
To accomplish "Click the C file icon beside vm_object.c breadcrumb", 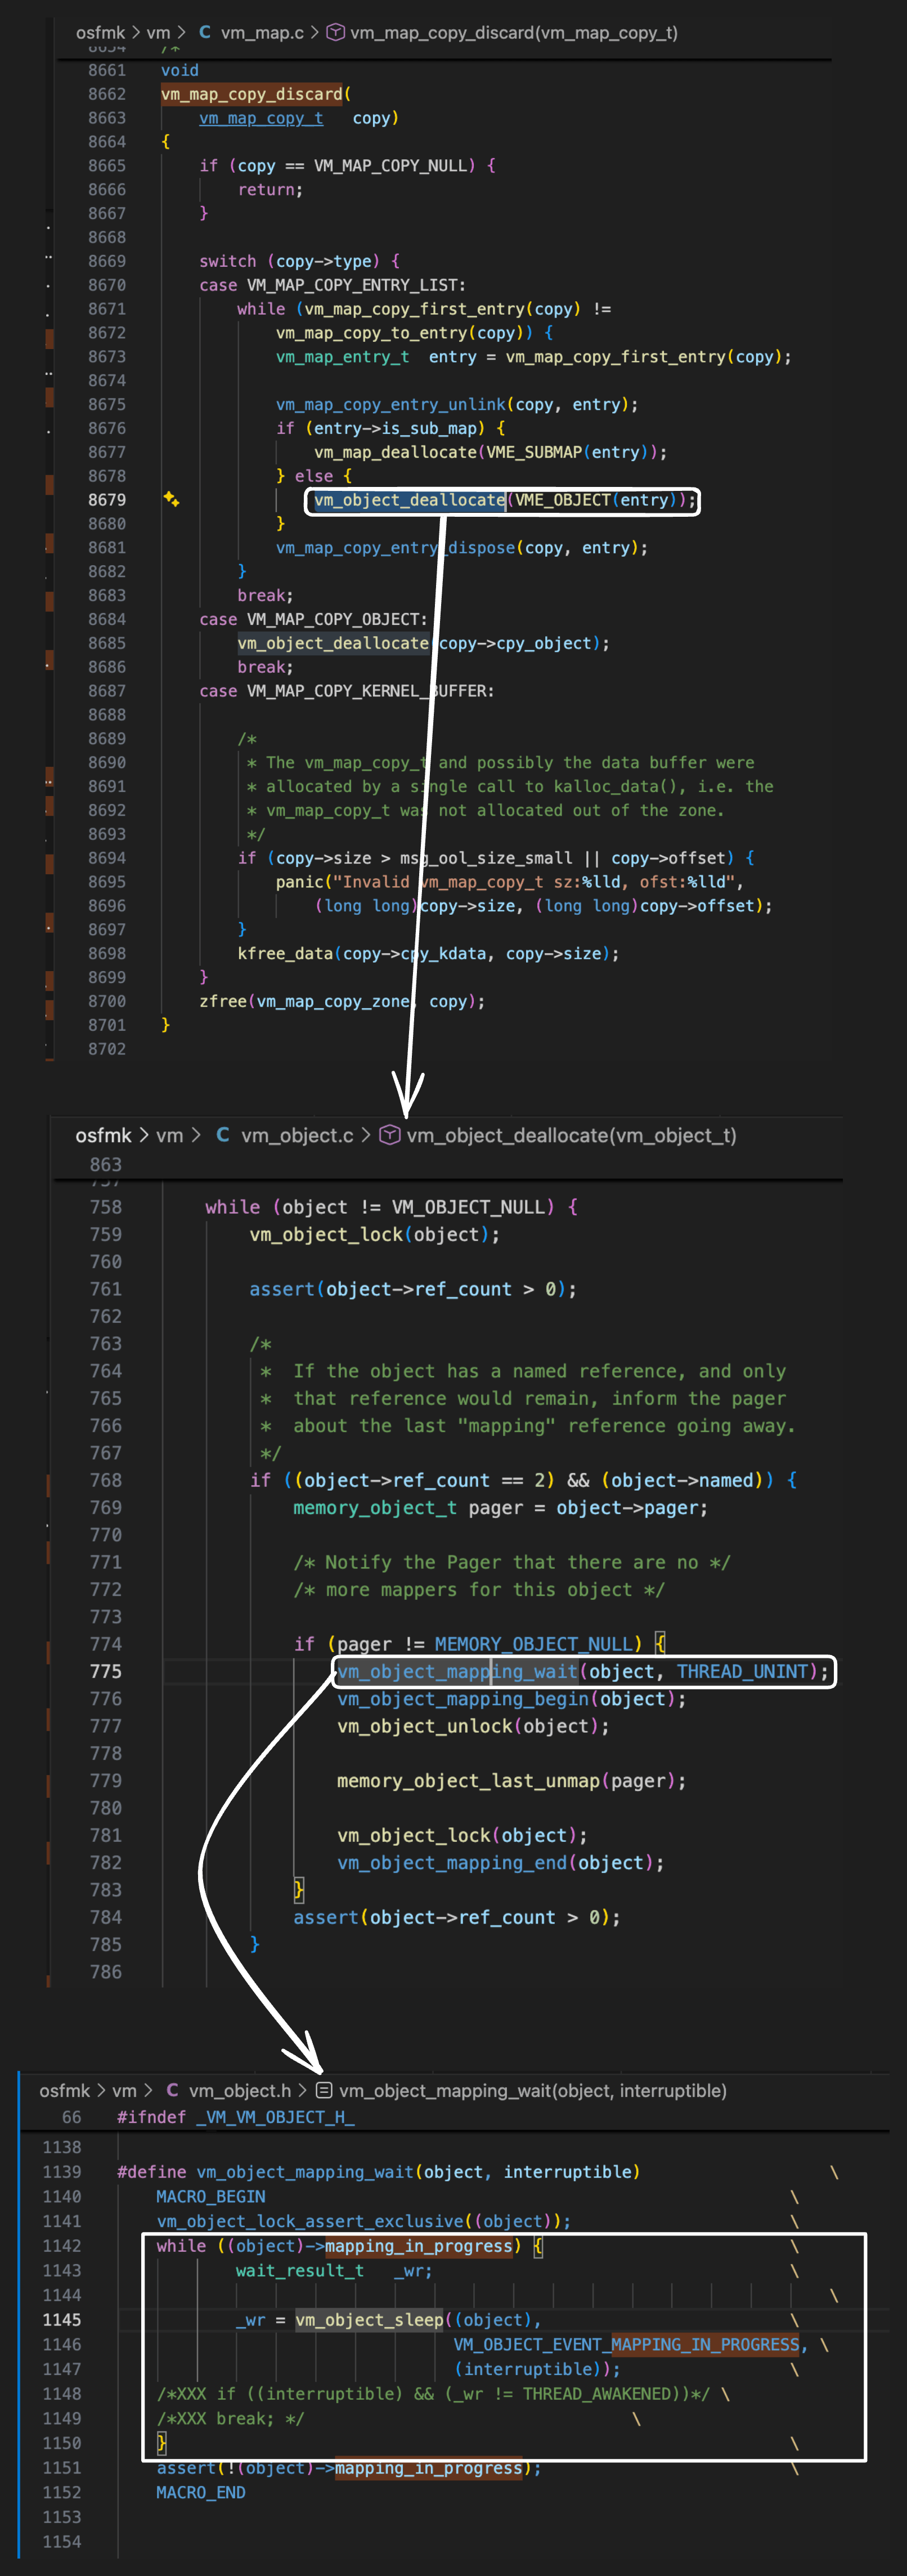I will pyautogui.click(x=223, y=1135).
